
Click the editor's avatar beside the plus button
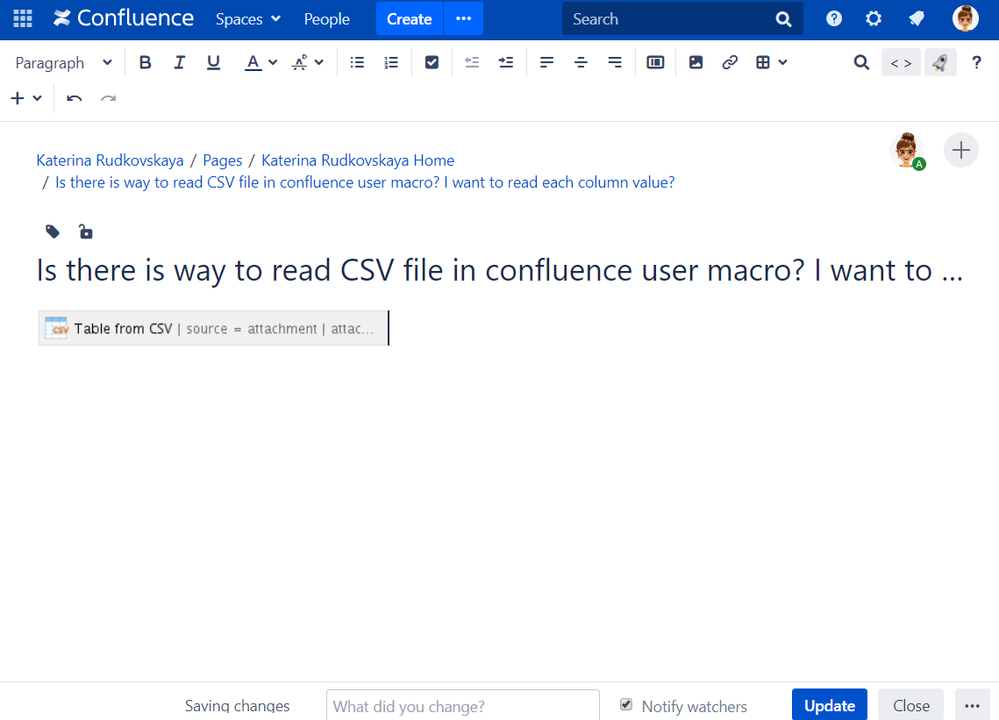pyautogui.click(x=907, y=151)
